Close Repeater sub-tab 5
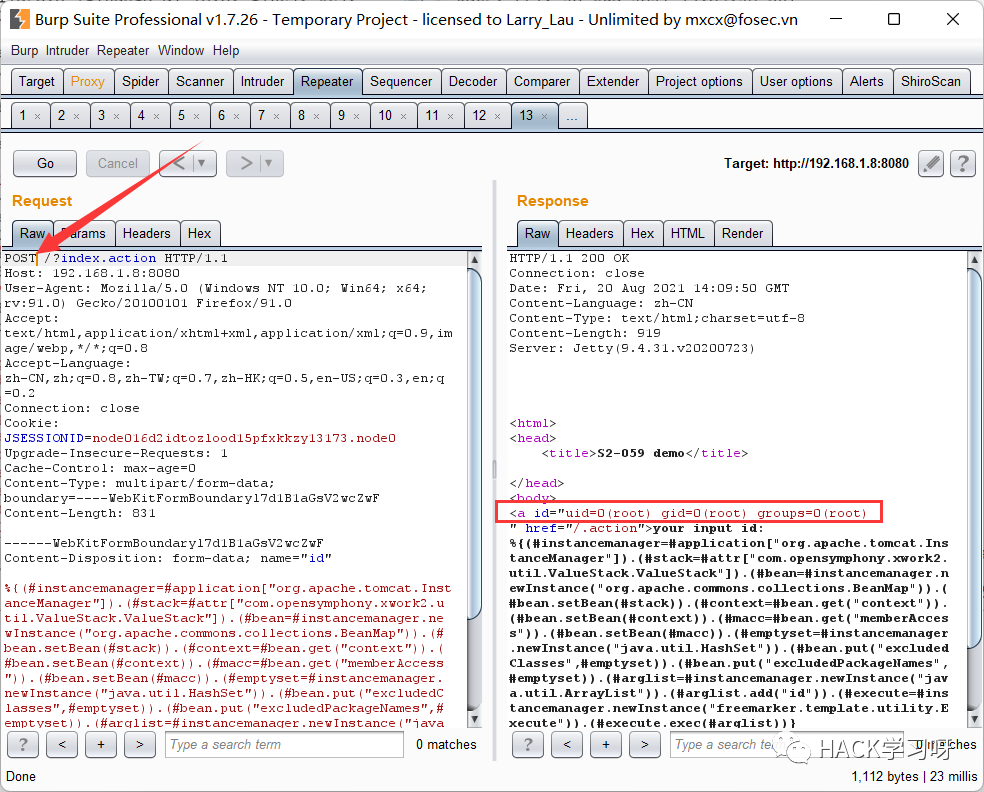This screenshot has width=984, height=792. [x=196, y=117]
